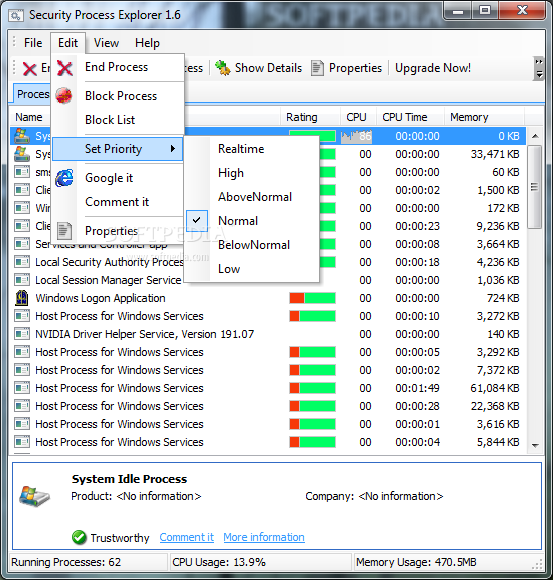Click the toolbar red X End Process icon

(30, 69)
